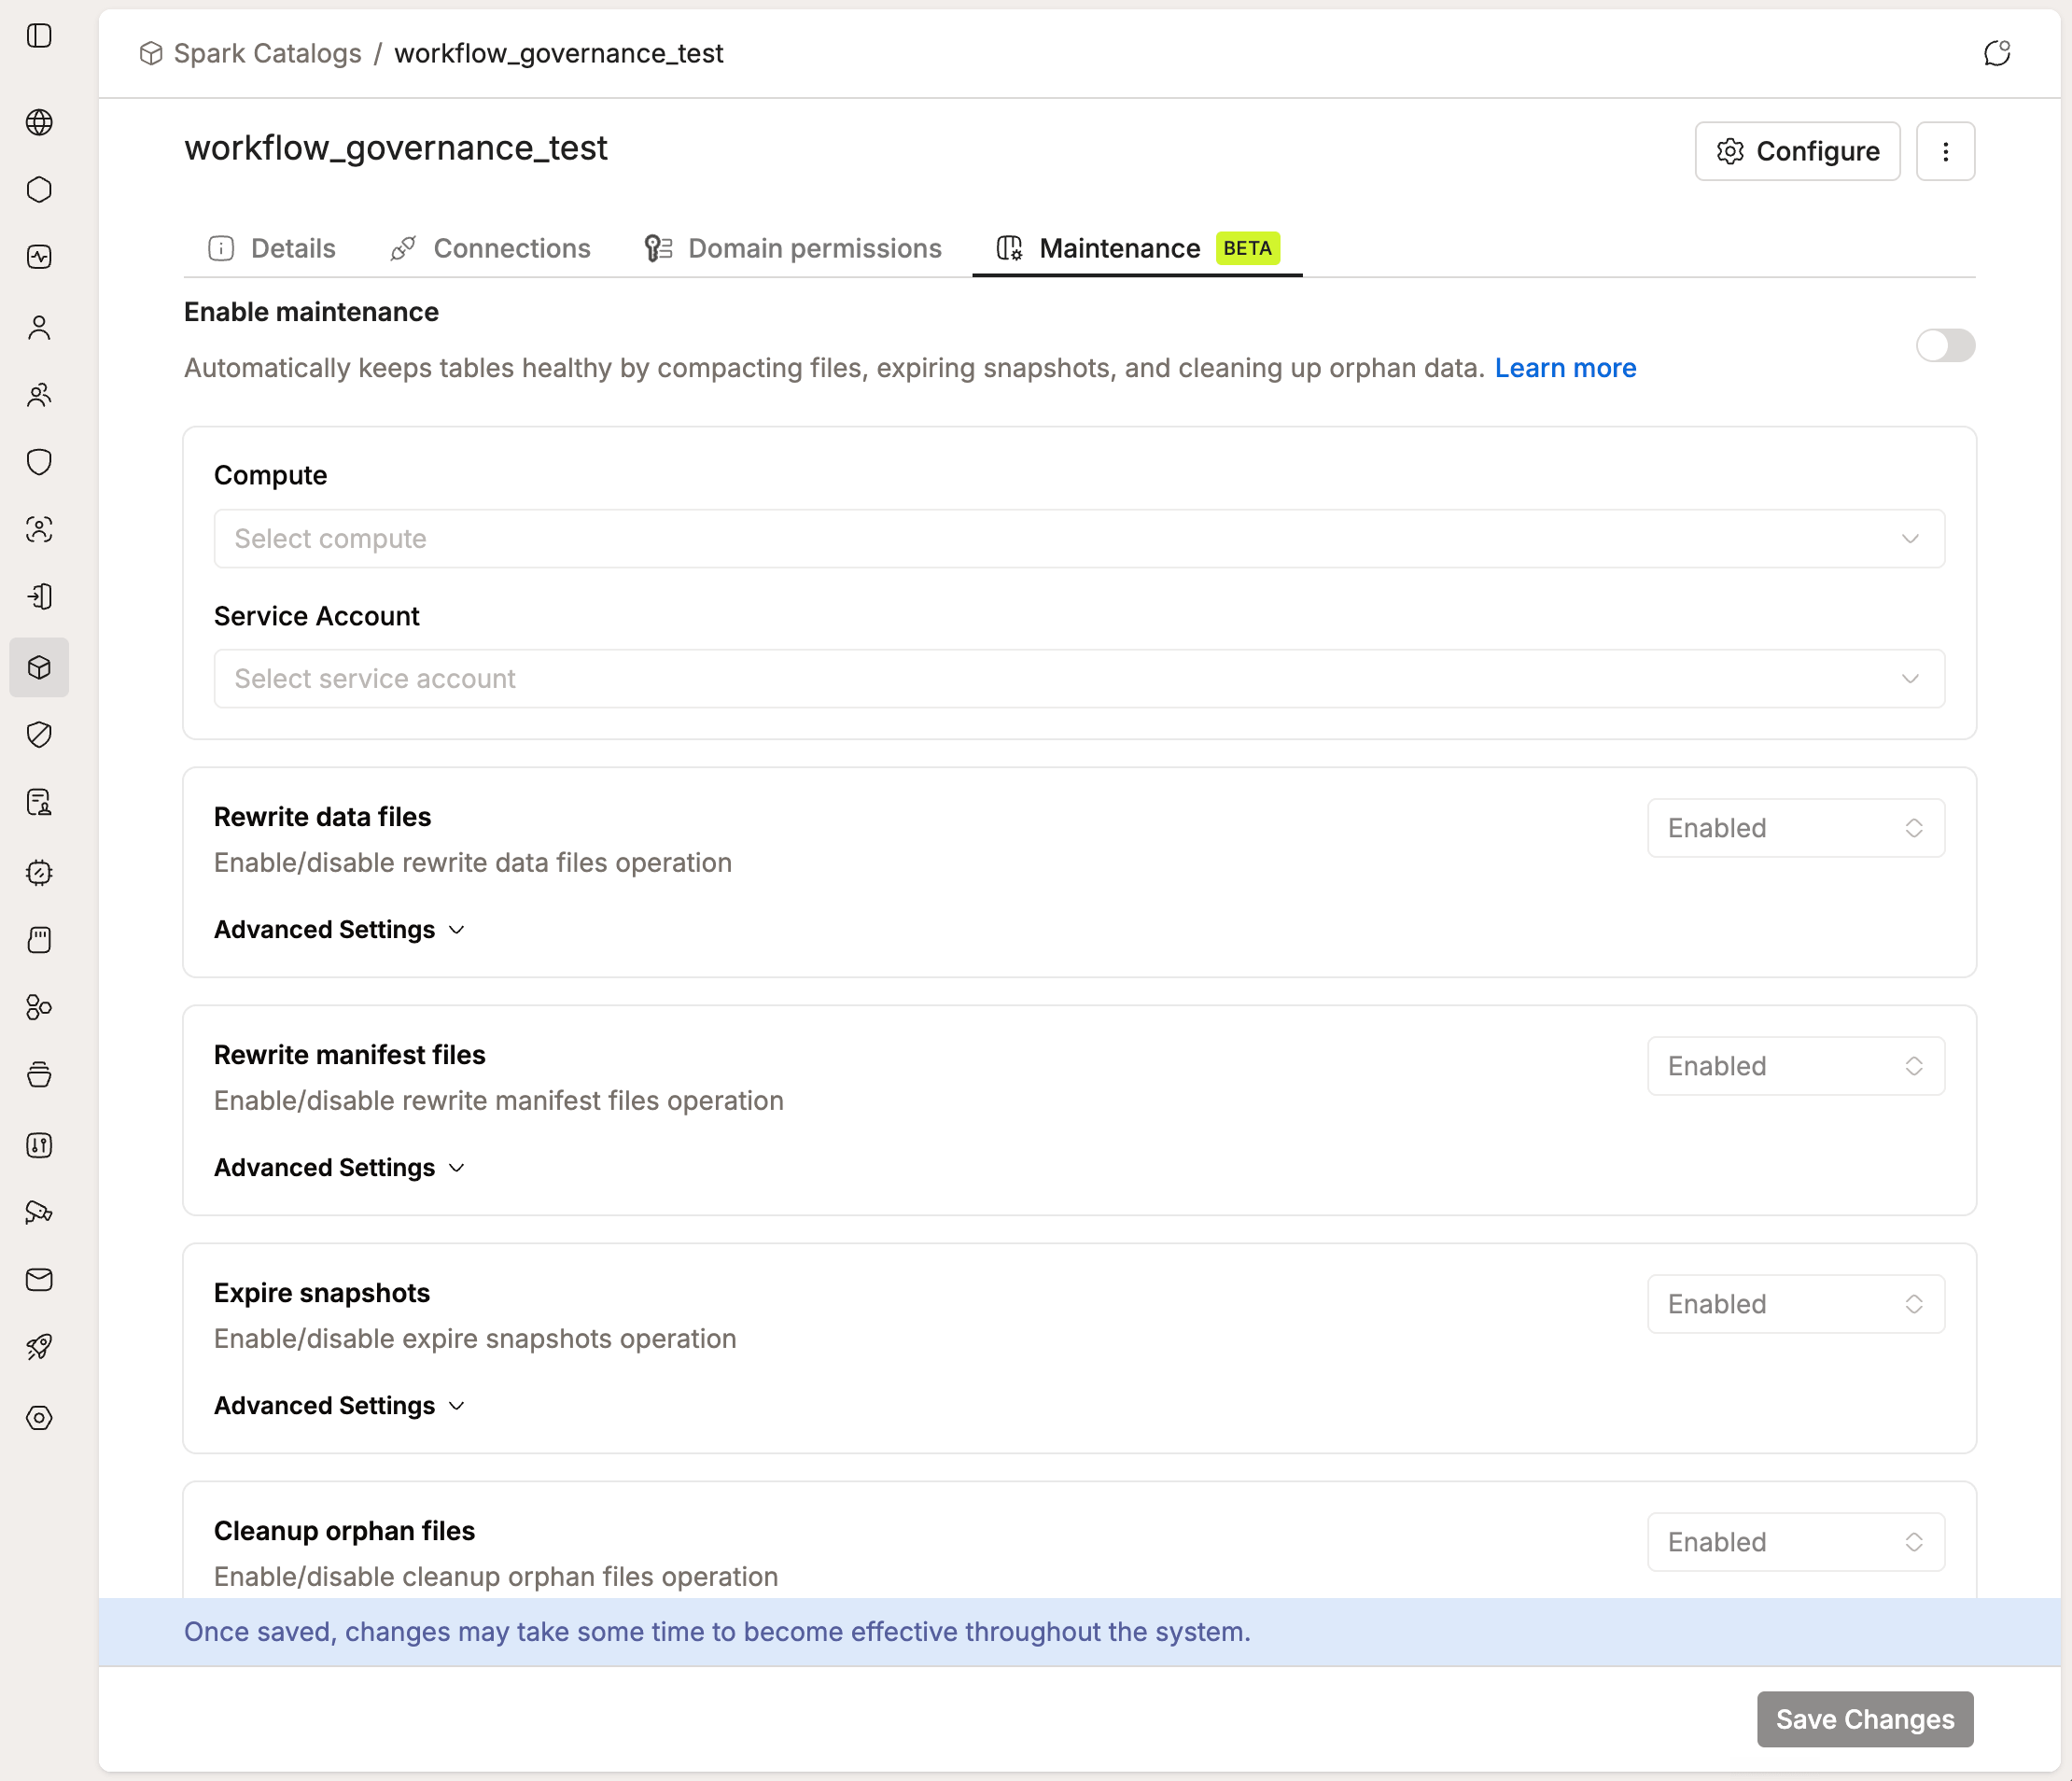Select the Maintenance BETA tab
This screenshot has height=1781, width=2072.
coord(1138,248)
